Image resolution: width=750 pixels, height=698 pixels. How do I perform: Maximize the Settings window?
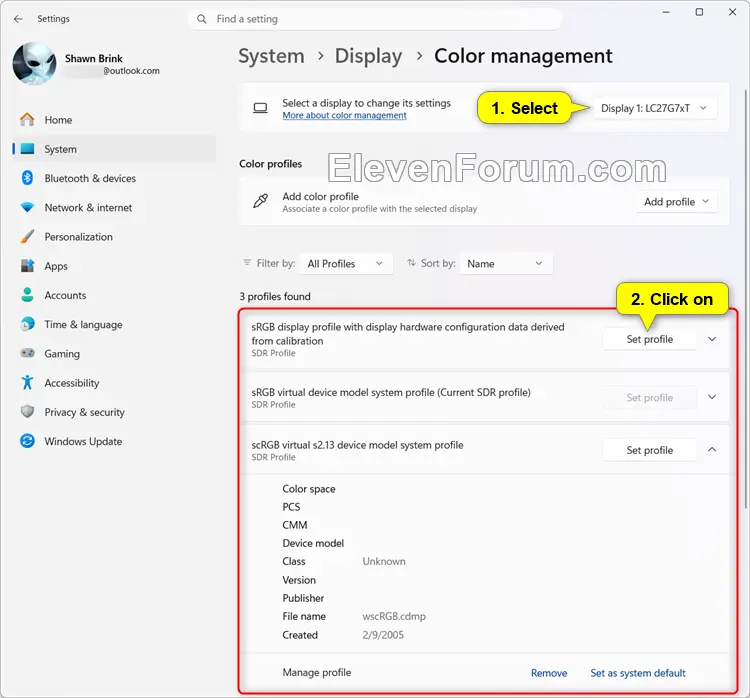[x=699, y=12]
